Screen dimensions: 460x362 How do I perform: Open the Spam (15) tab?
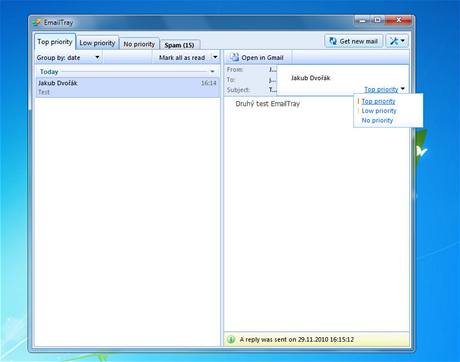pos(179,45)
